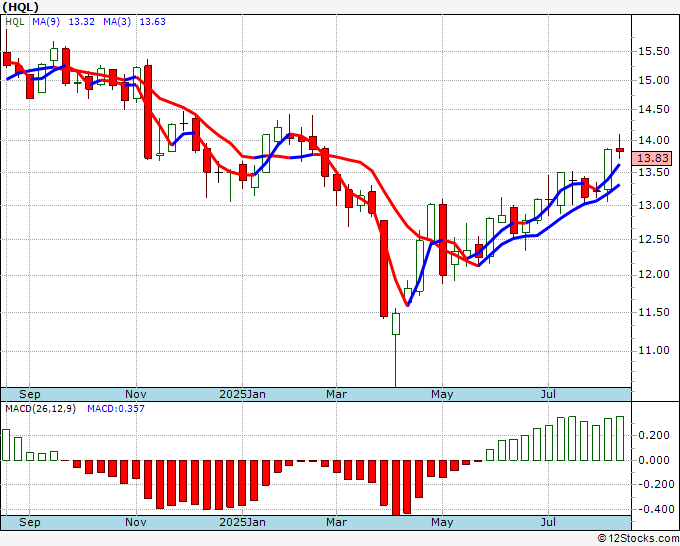Select the HQL legend label
Viewport: 680px width, 546px height.
[15, 22]
